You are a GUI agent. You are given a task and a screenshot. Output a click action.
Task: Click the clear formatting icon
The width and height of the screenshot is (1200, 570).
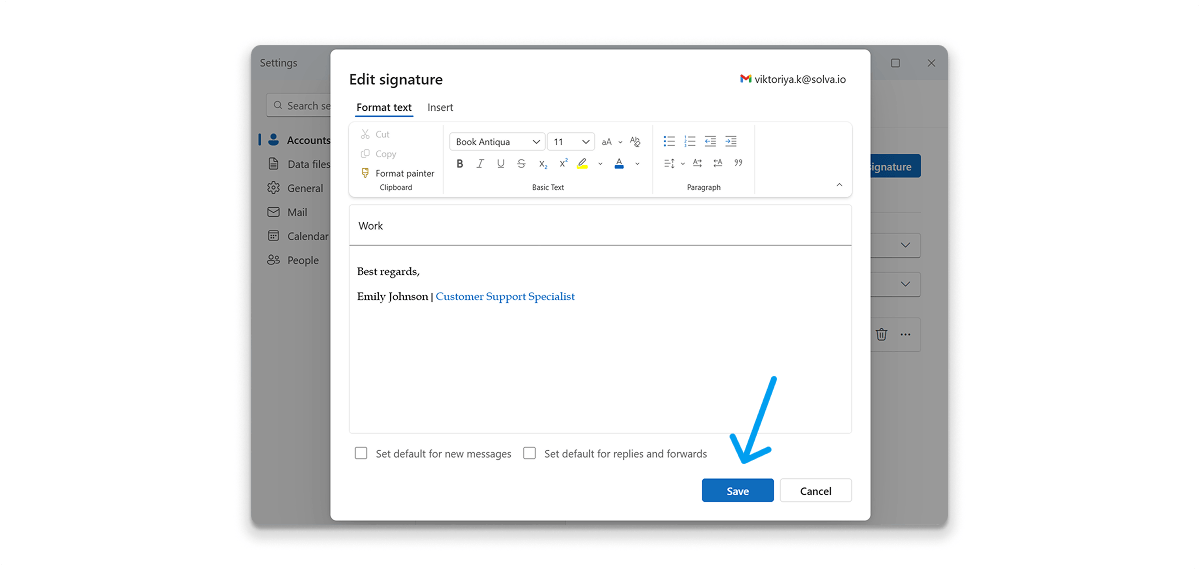635,142
